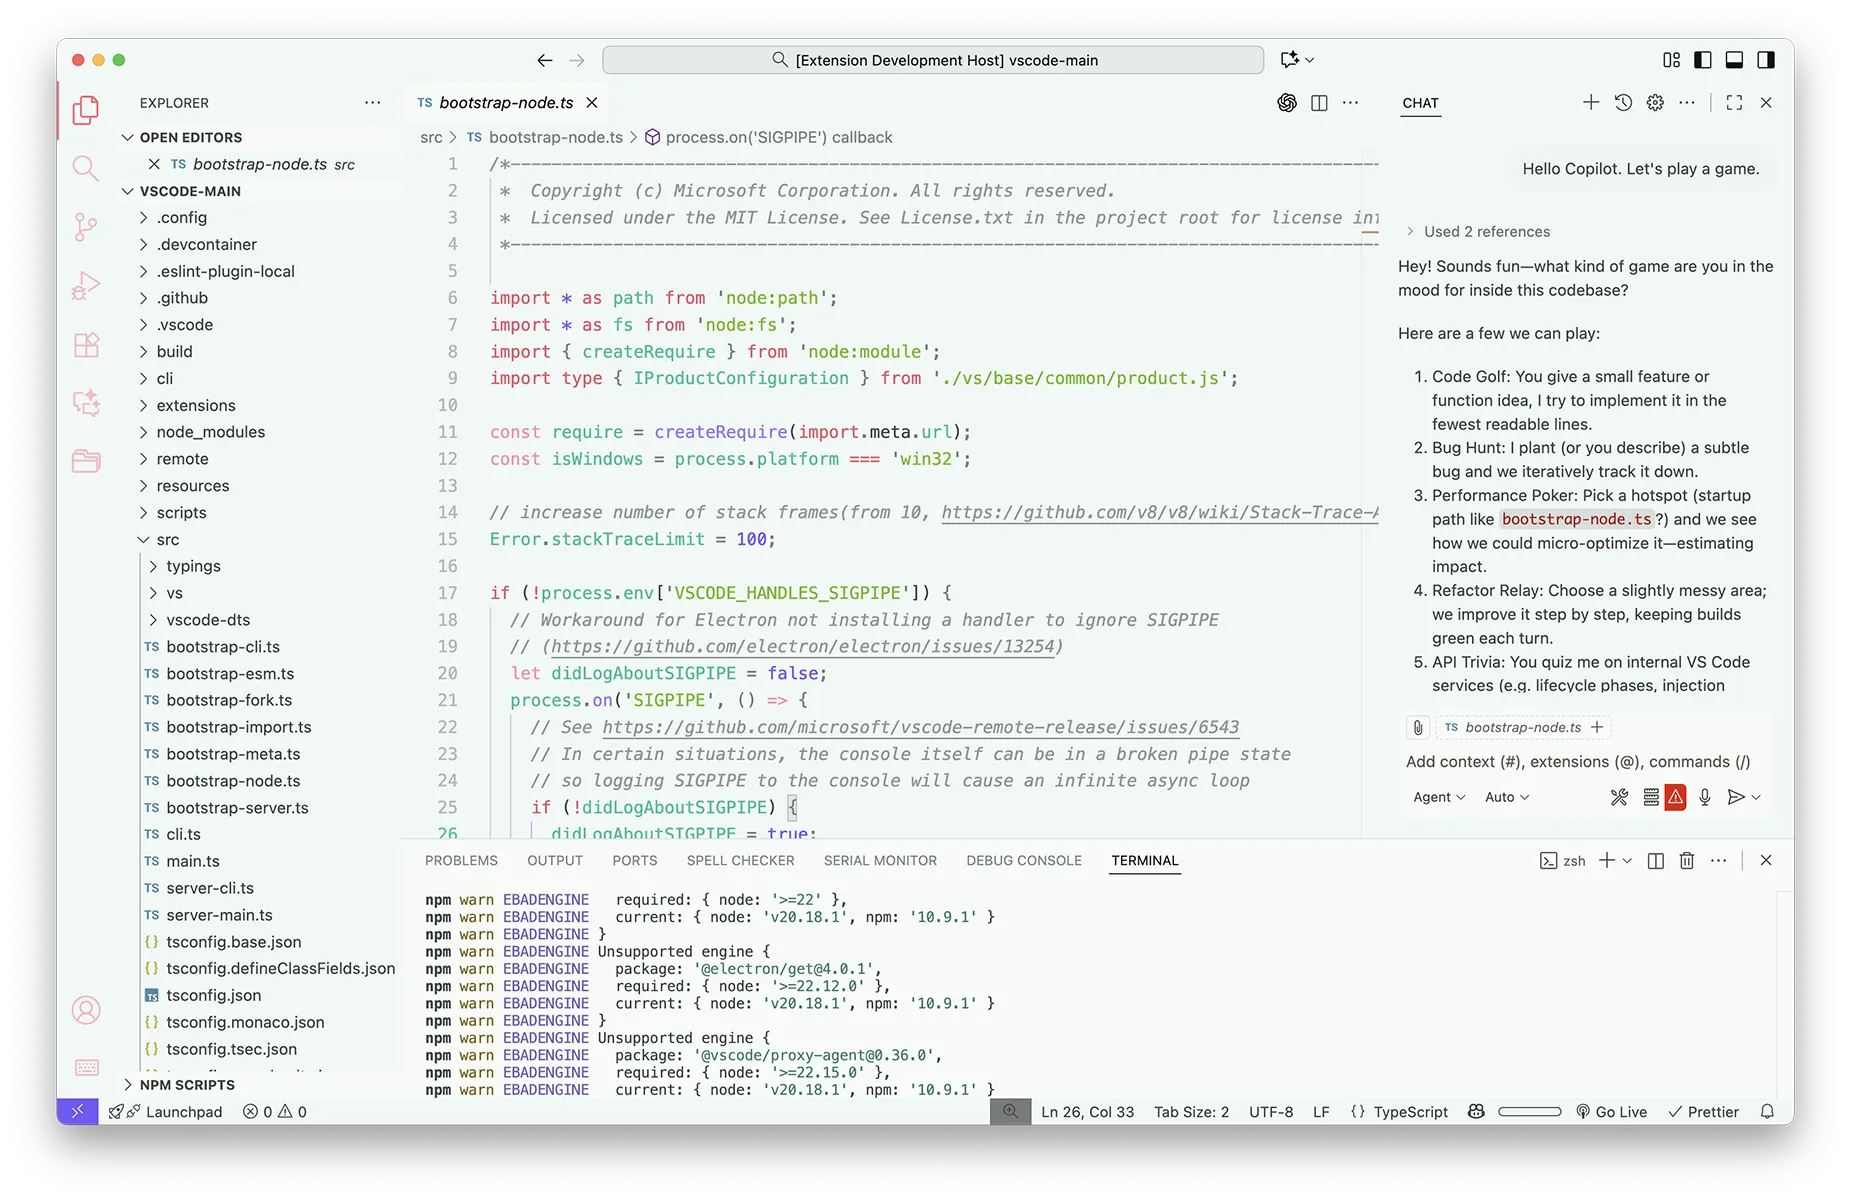Start voice dictation with the microphone icon
This screenshot has height=1200, width=1851.
[1705, 797]
